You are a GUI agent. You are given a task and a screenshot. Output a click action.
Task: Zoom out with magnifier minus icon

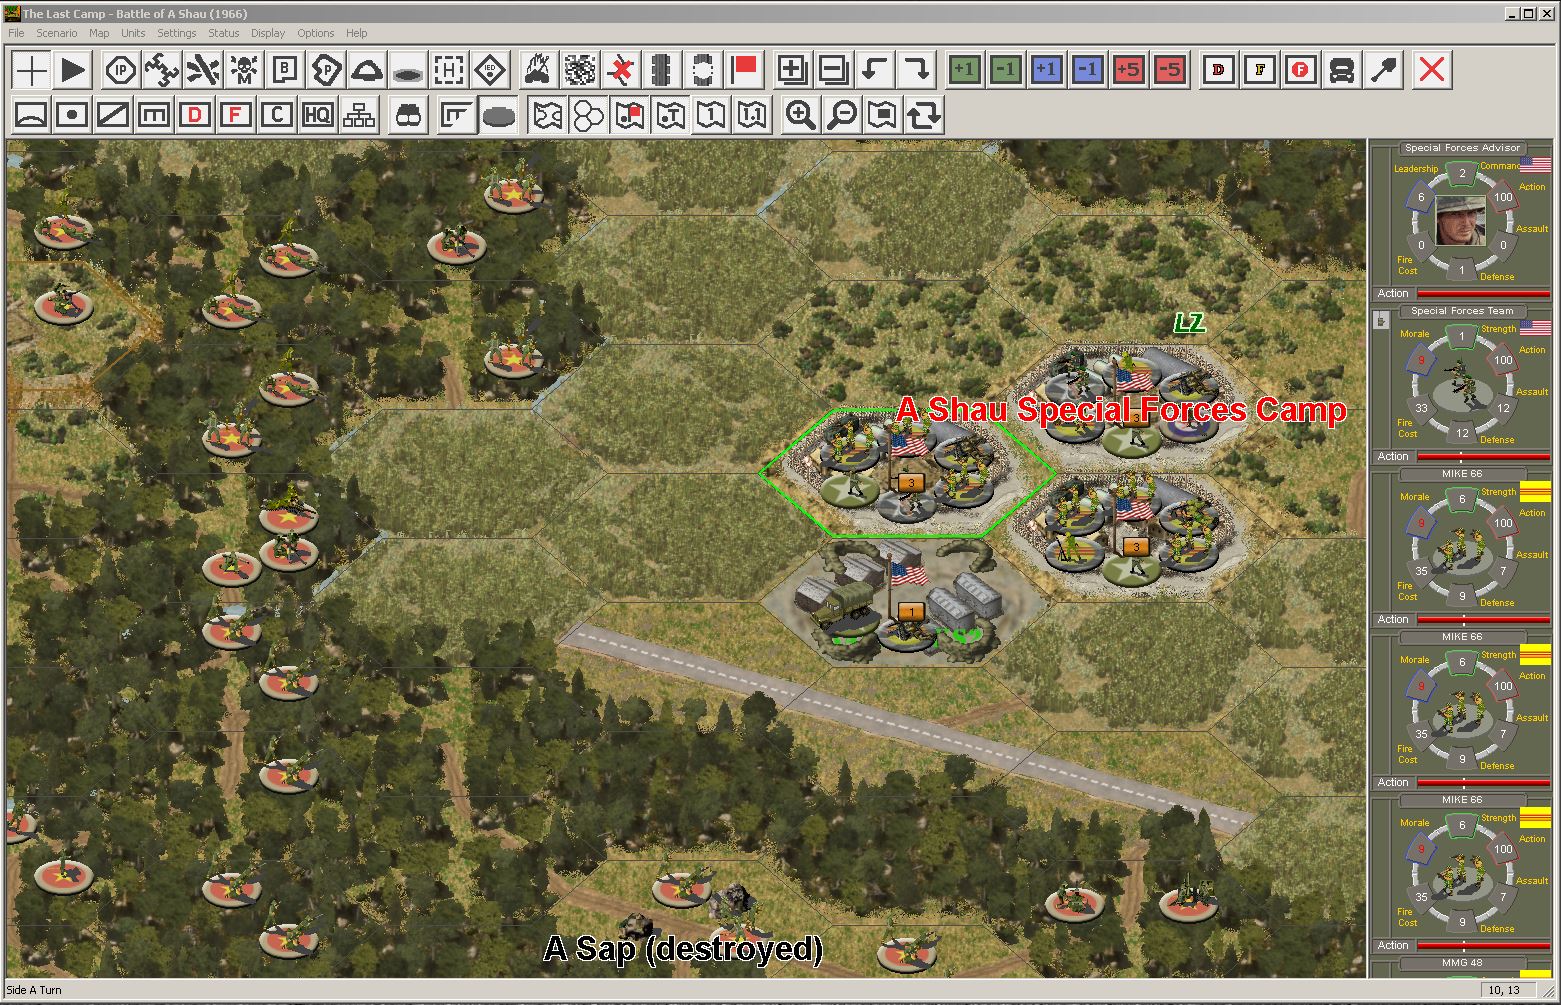point(842,115)
